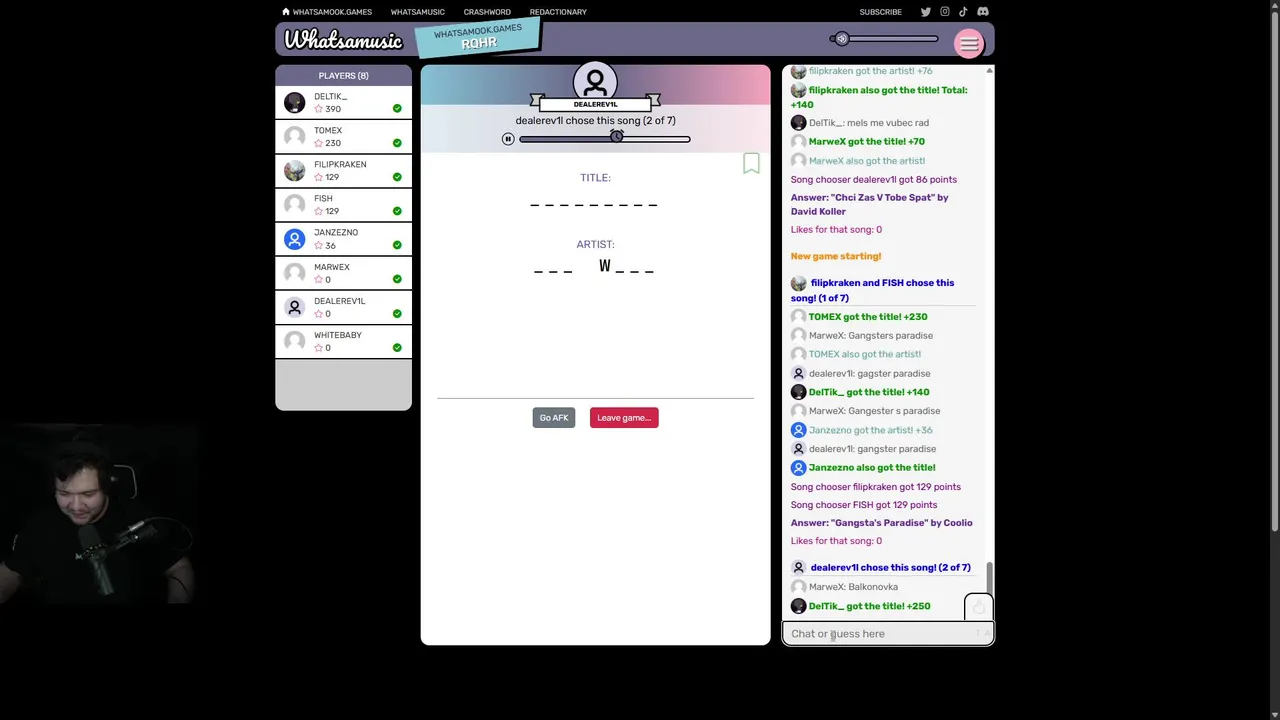This screenshot has height=720, width=1280.
Task: Click FISH avatar in player list
Action: click(294, 204)
